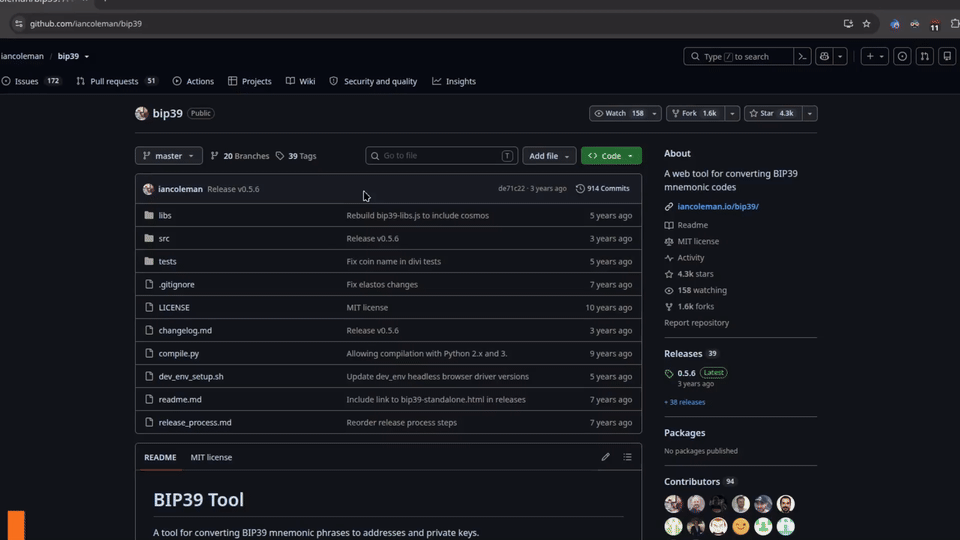The width and height of the screenshot is (960, 540).
Task: Open the command palette icon beside search
Action: (x=802, y=56)
